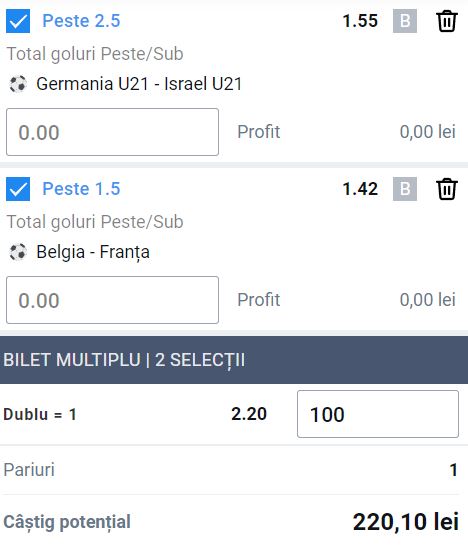Remove the Peste 1.5 selection with trash icon

point(447,189)
